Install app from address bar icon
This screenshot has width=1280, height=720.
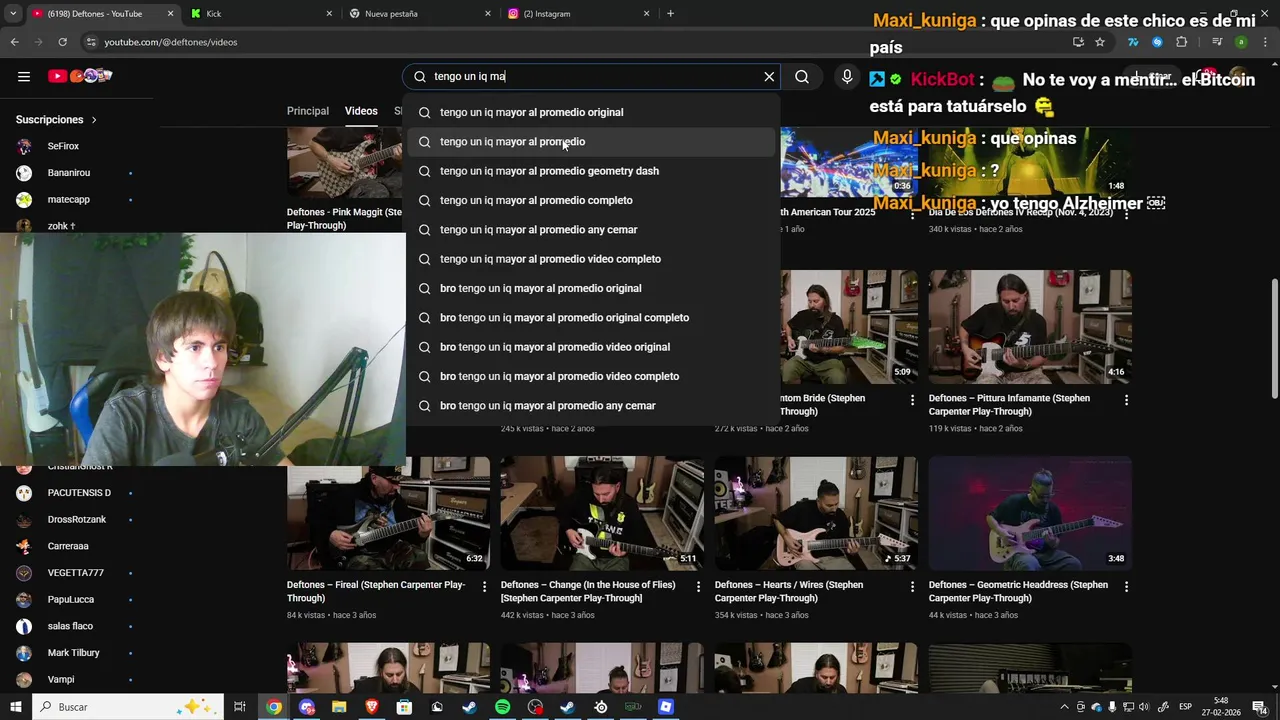pyautogui.click(x=1078, y=42)
